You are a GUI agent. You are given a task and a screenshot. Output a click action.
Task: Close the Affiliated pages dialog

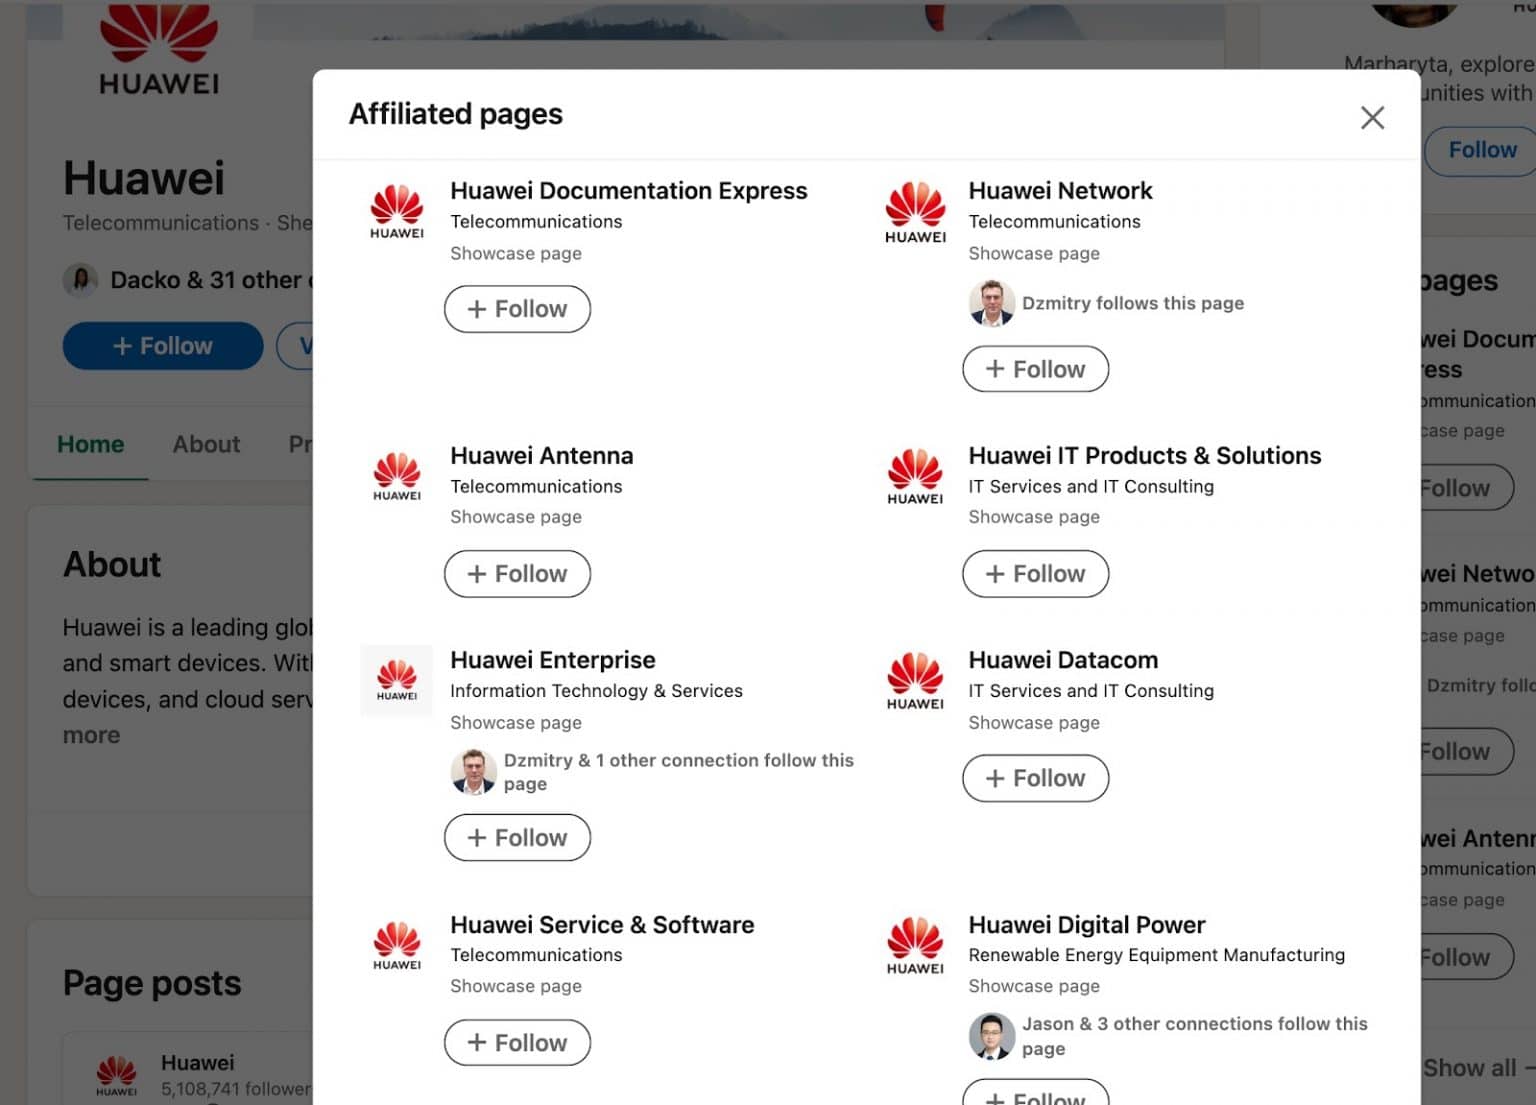coord(1372,117)
